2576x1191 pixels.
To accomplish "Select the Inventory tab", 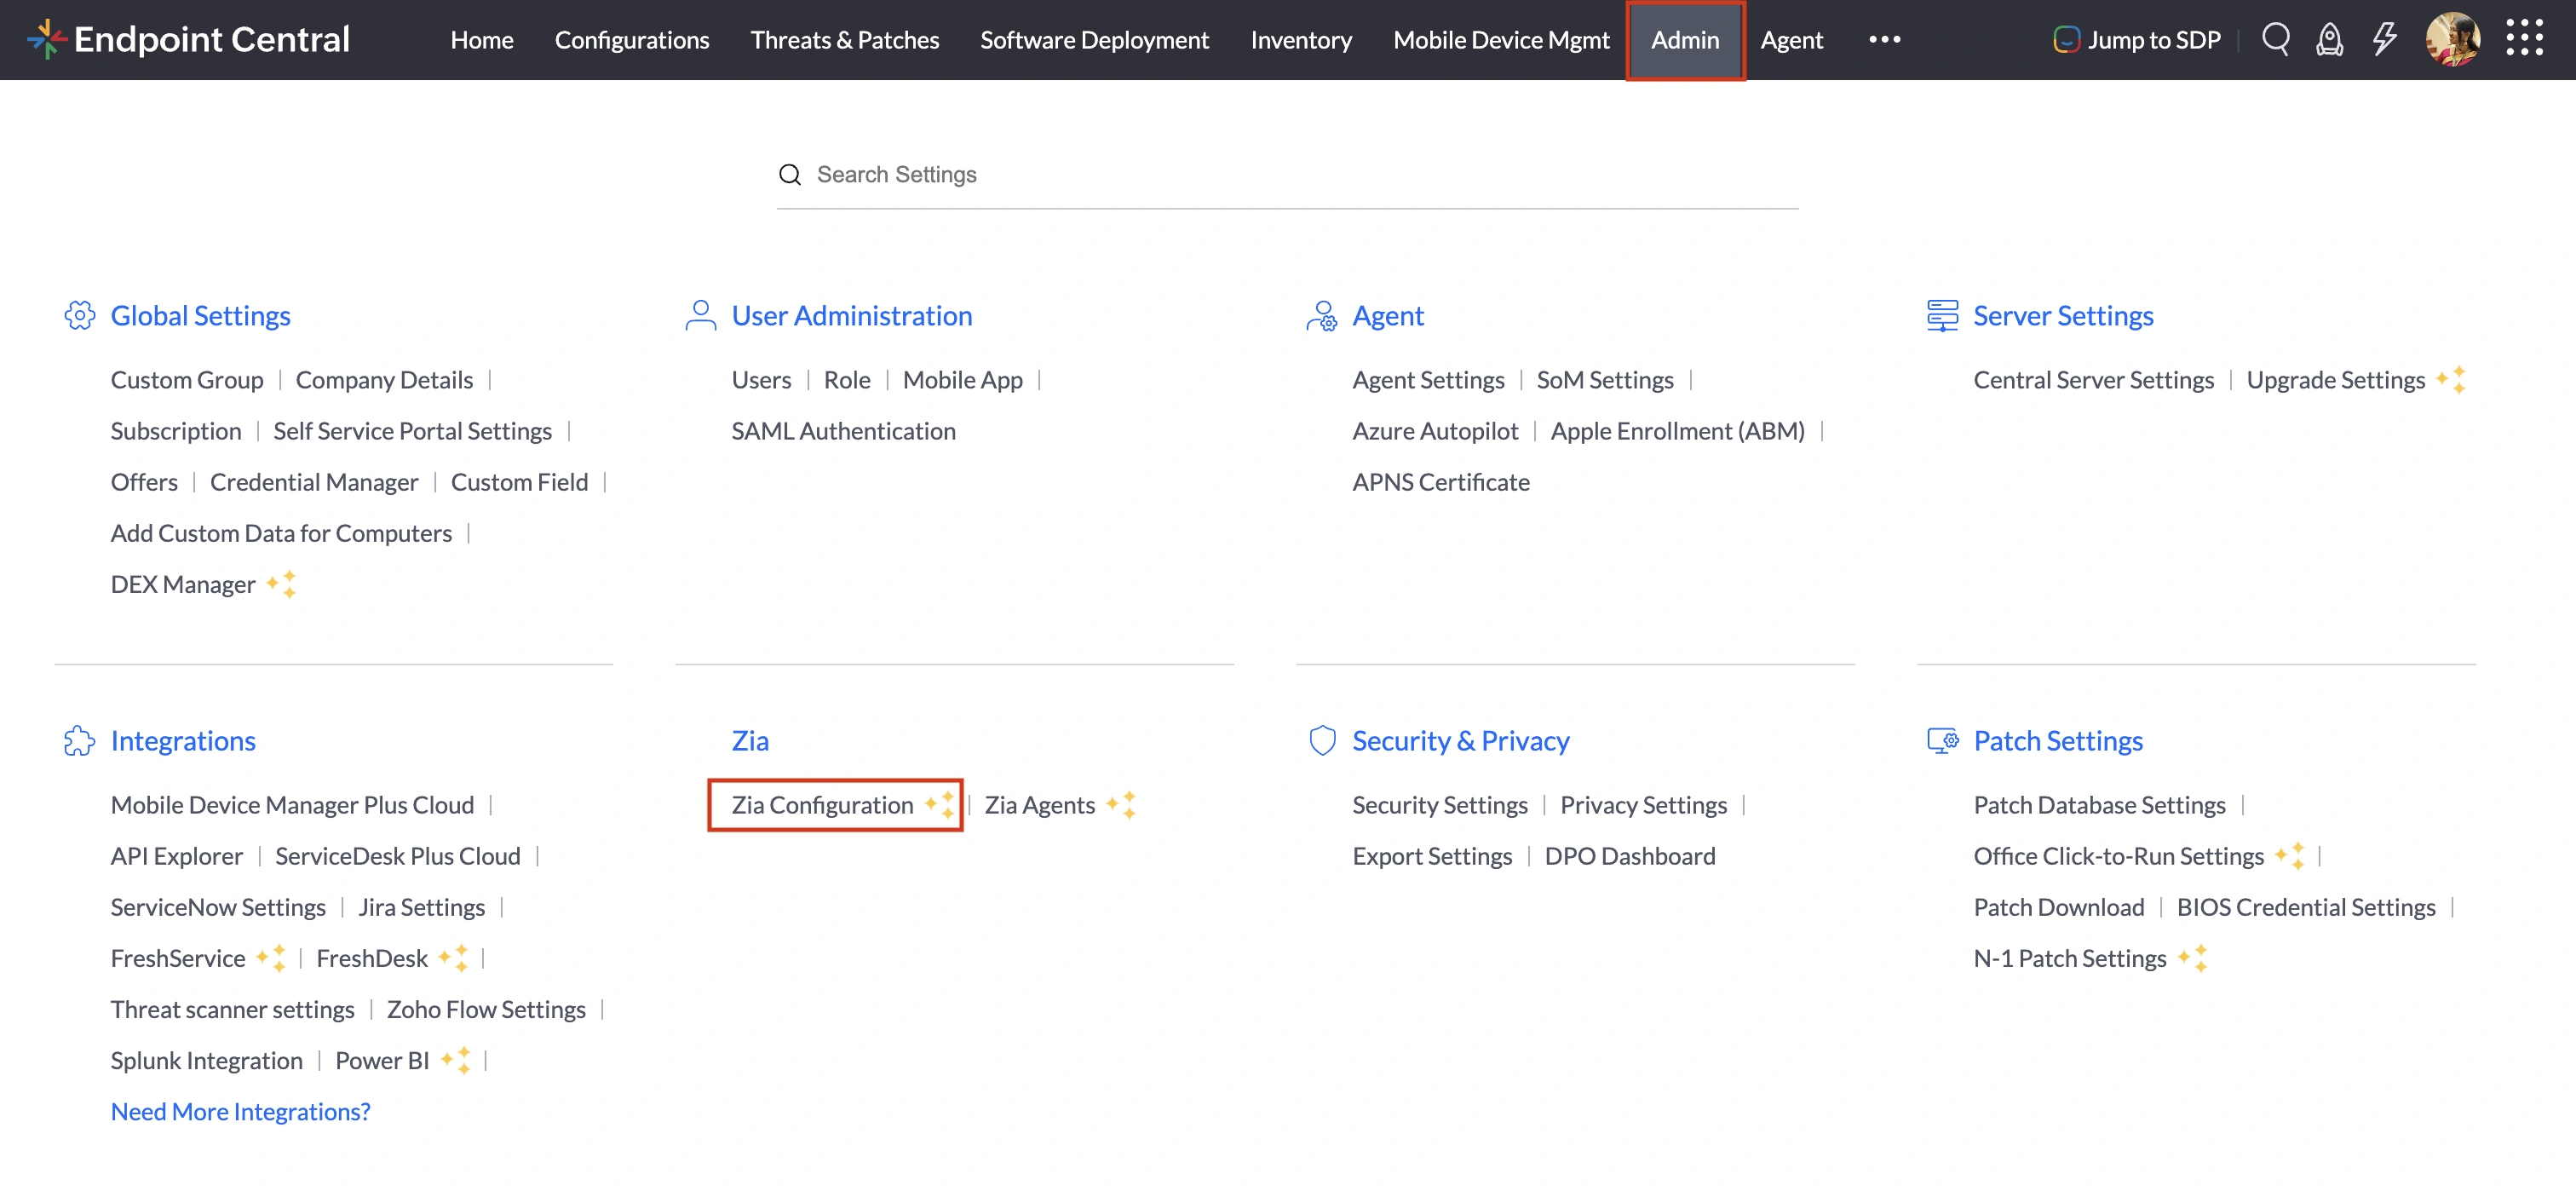I will point(1300,39).
